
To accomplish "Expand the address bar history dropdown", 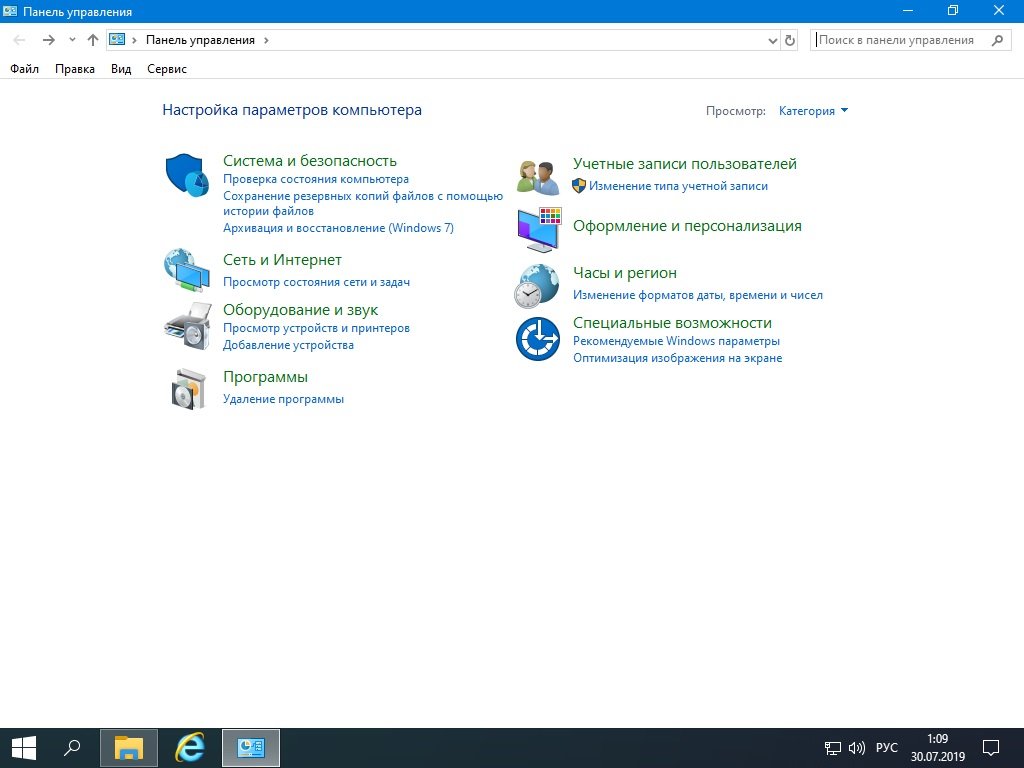I will (x=772, y=41).
